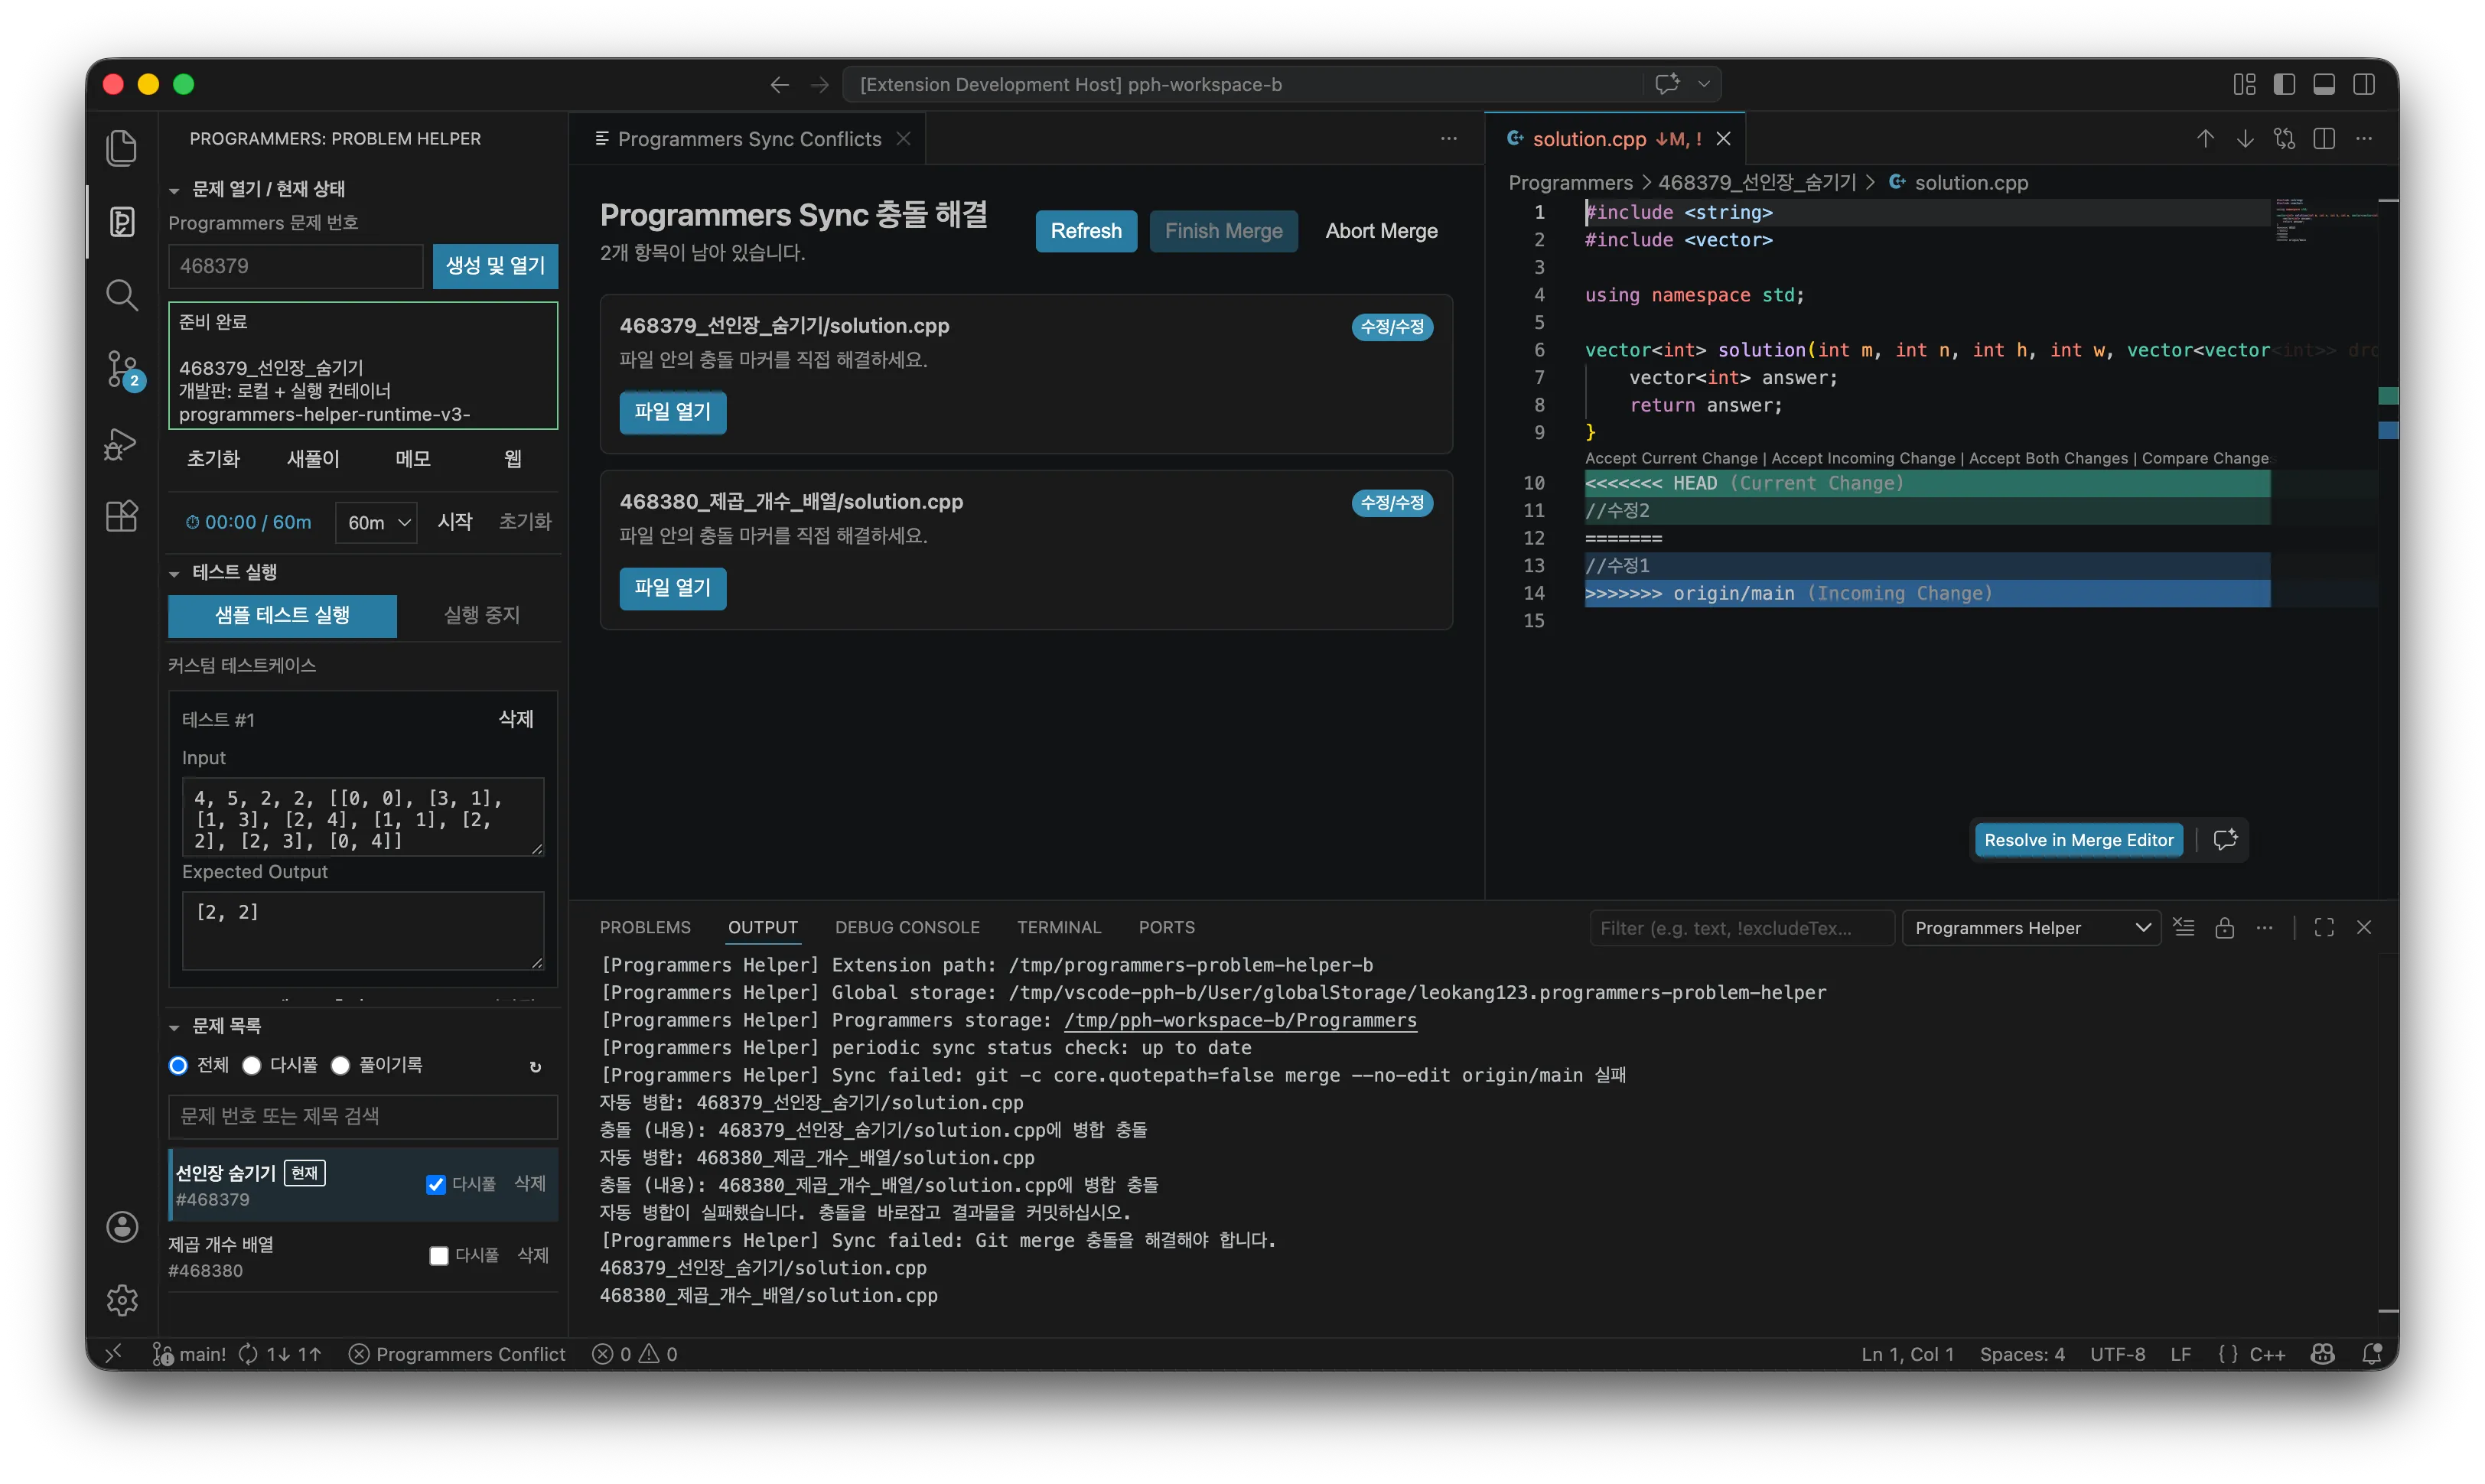This screenshot has width=2485, height=1484.
Task: Click 파일 열기 for 468379 선인장 숨기기
Action: (x=672, y=412)
